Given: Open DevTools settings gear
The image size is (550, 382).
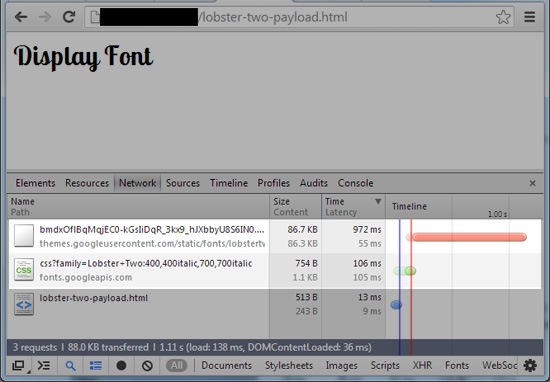Looking at the screenshot, I should [530, 366].
